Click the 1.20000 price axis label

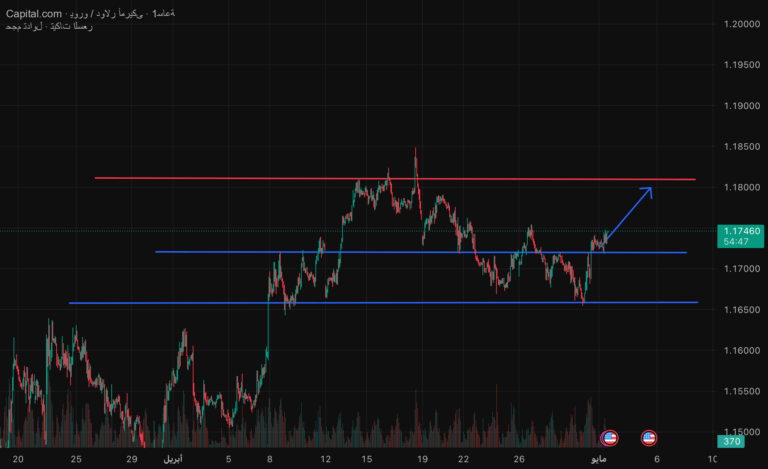pos(742,24)
